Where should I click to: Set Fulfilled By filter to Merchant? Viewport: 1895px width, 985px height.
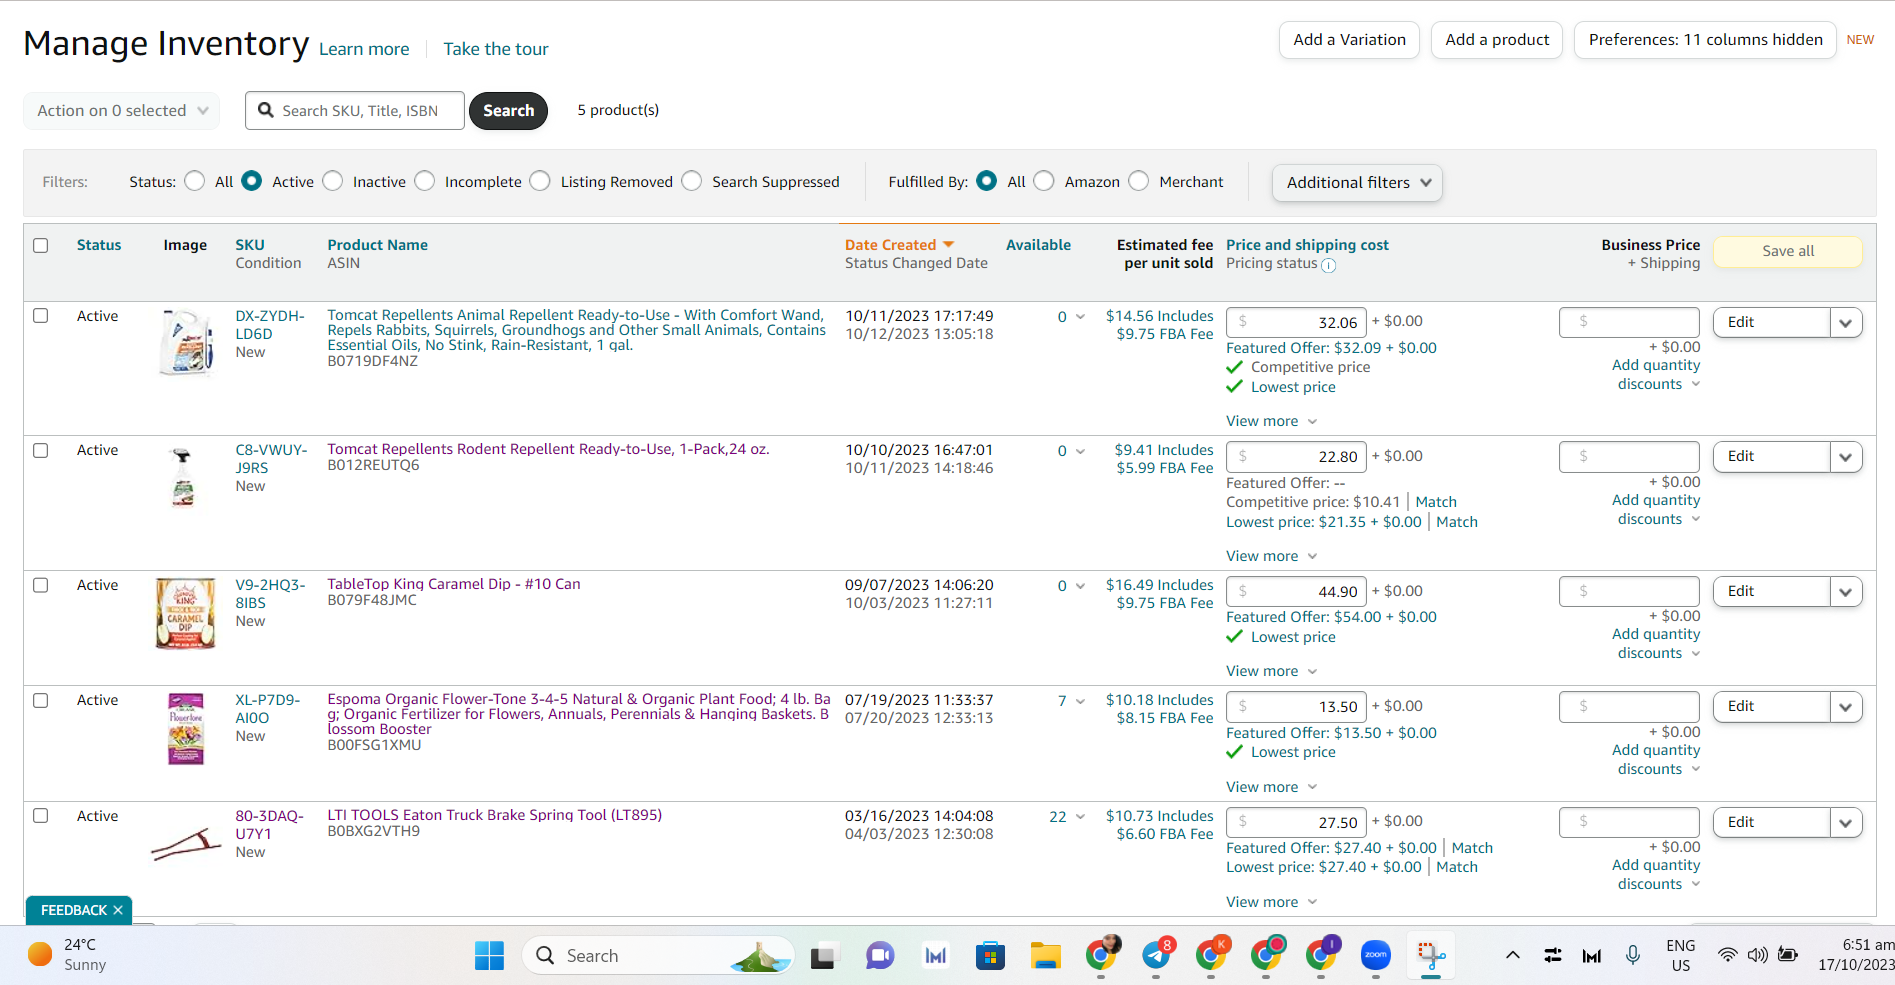(1139, 181)
